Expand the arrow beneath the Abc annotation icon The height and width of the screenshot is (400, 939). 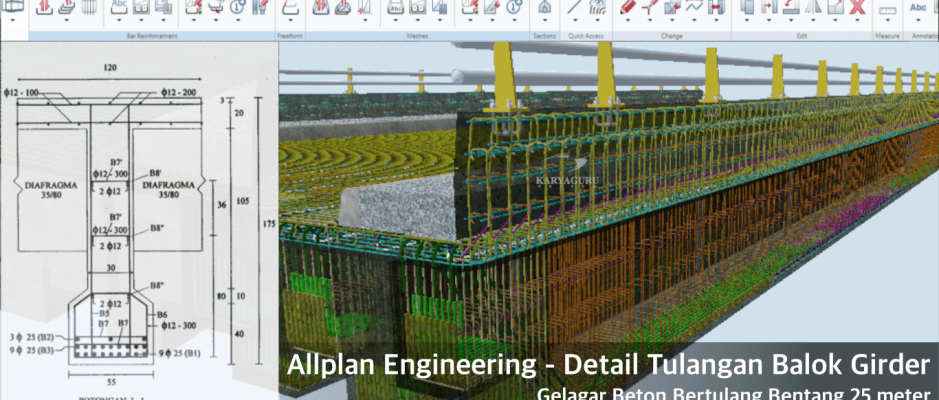918,21
